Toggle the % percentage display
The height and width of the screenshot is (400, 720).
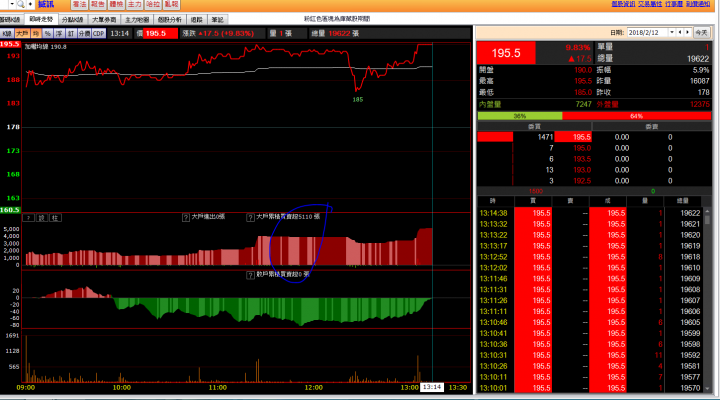(x=48, y=34)
